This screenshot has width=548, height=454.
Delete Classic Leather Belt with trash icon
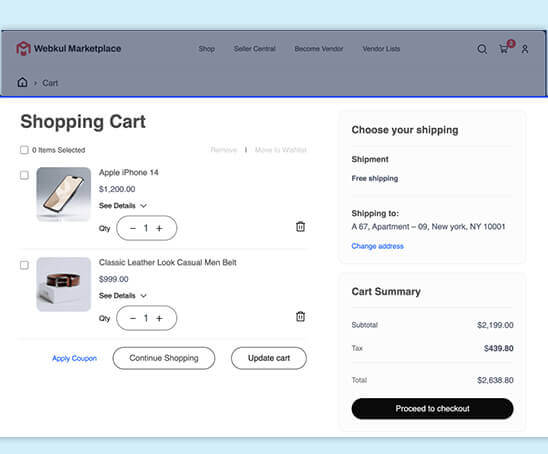pos(300,316)
